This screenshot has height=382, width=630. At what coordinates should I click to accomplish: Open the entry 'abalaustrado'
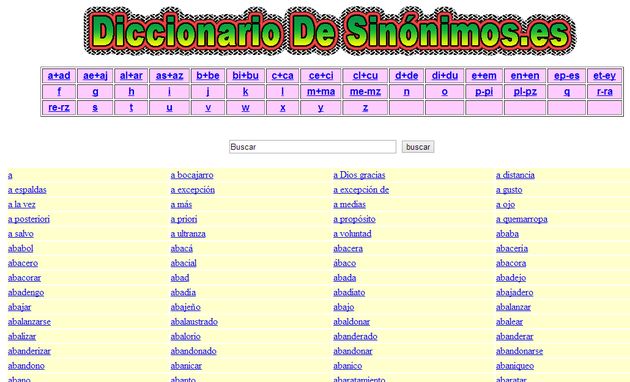[x=194, y=322]
